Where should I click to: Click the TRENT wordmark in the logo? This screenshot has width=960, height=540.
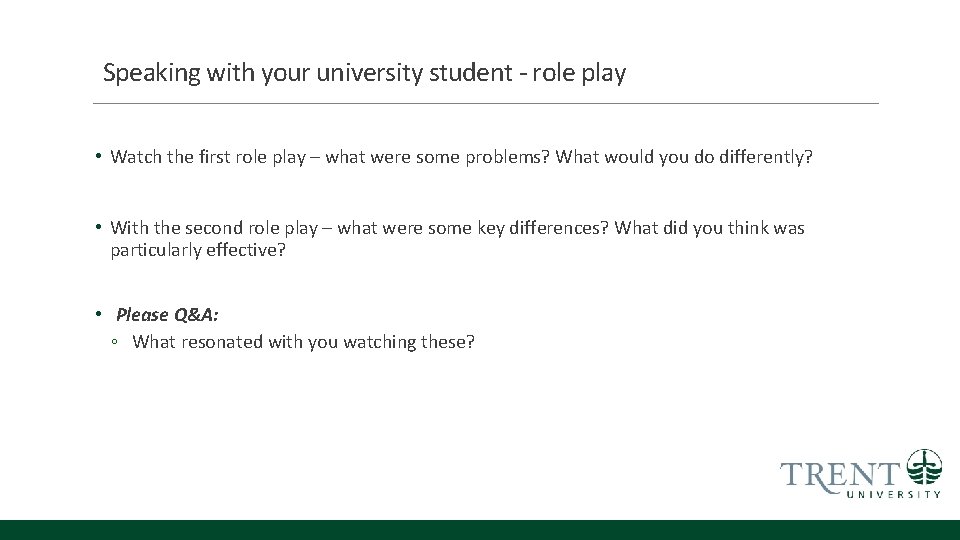839,474
